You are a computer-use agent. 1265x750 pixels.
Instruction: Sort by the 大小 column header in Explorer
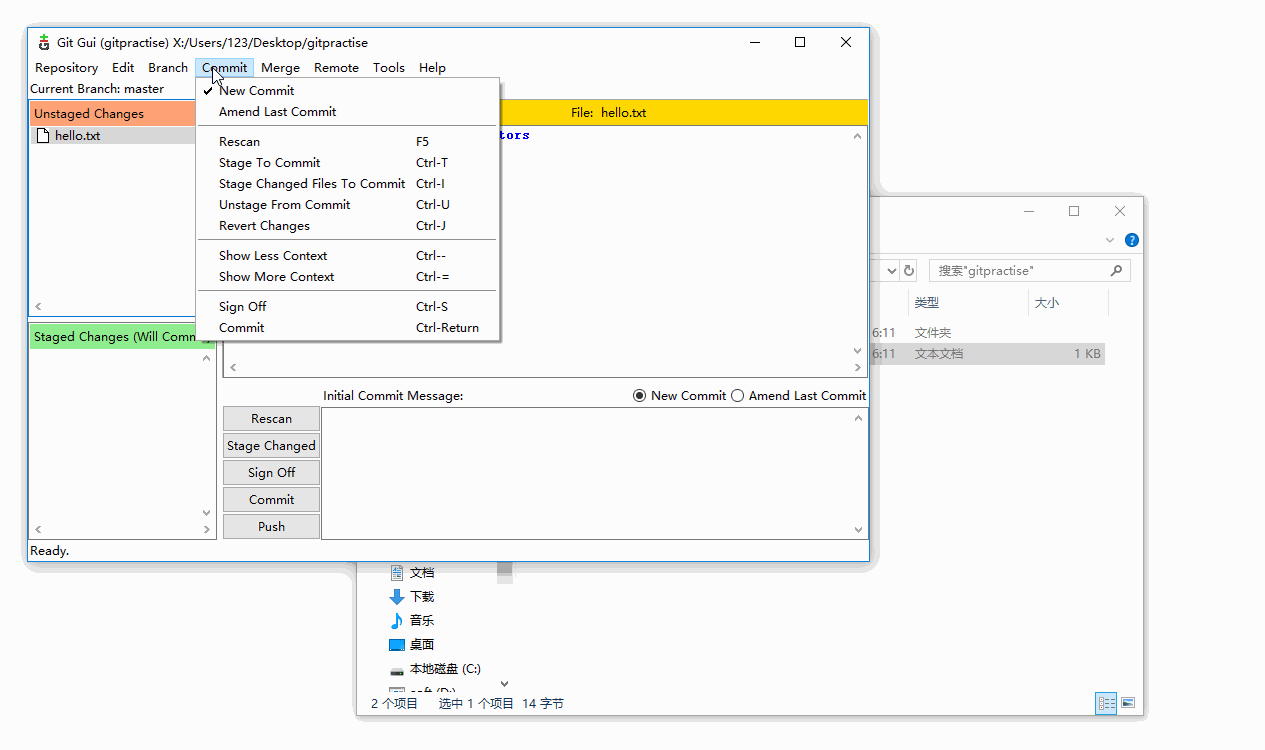click(1047, 303)
